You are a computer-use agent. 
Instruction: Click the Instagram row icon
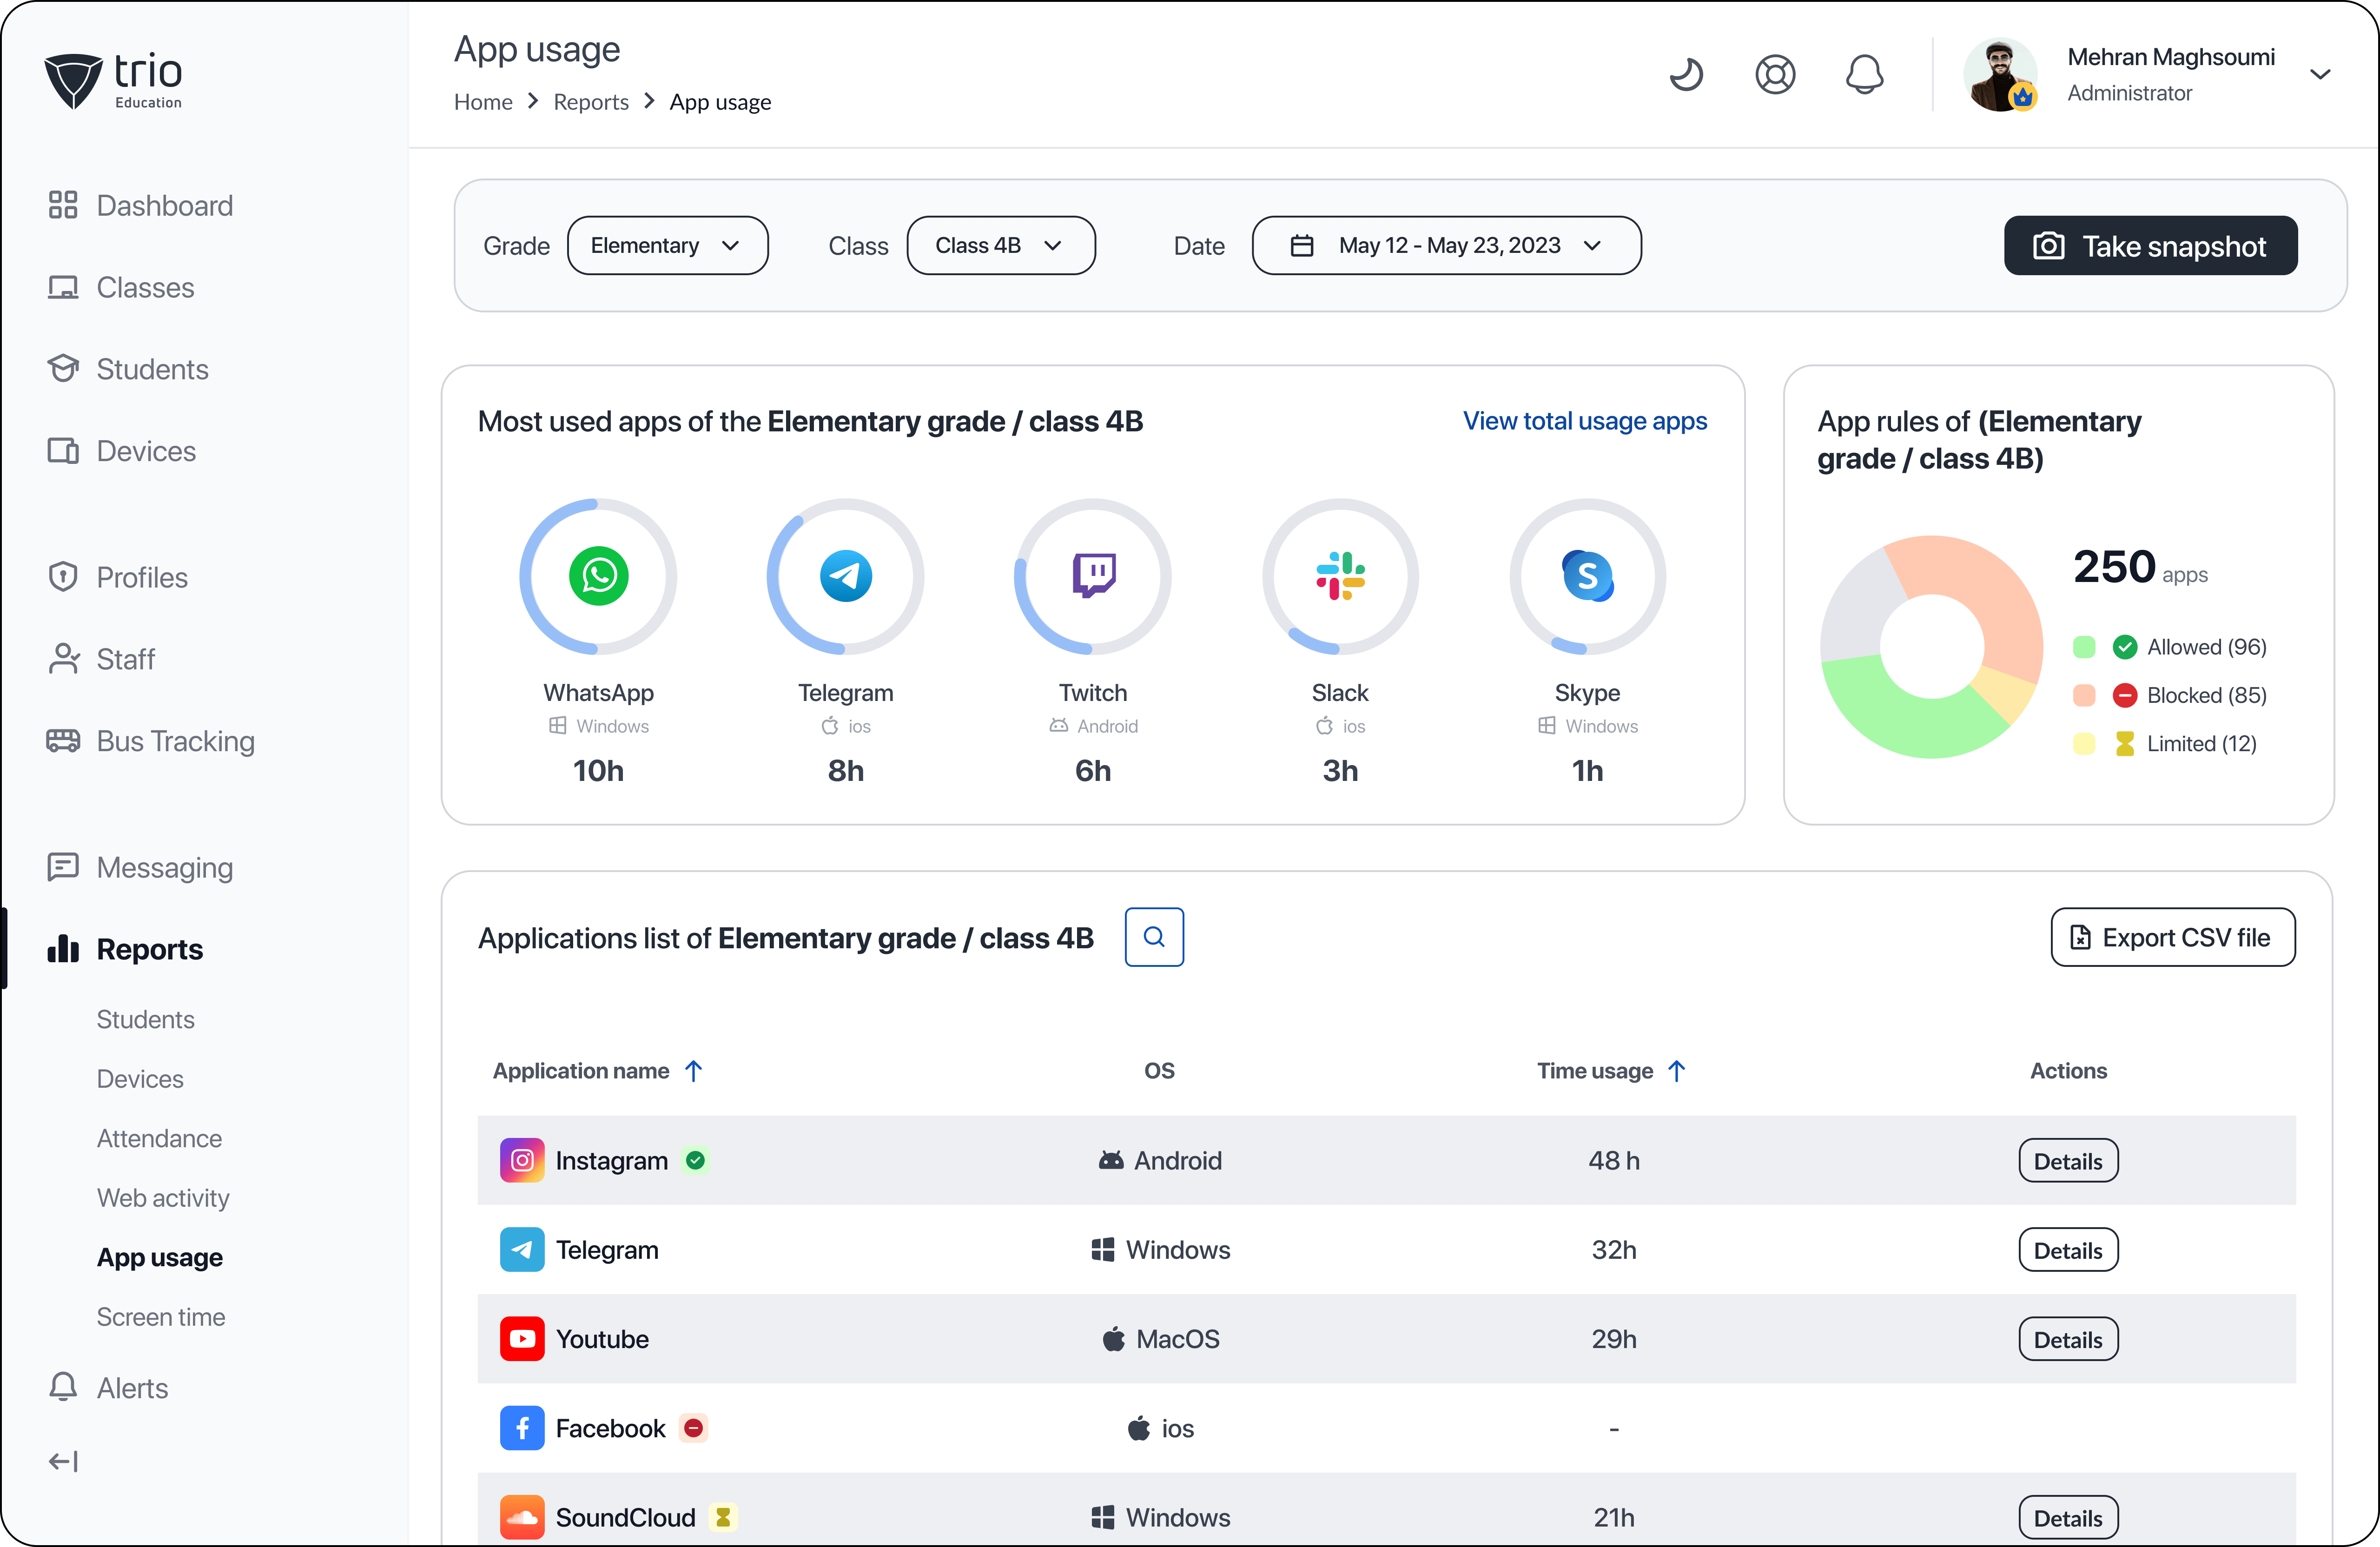522,1160
